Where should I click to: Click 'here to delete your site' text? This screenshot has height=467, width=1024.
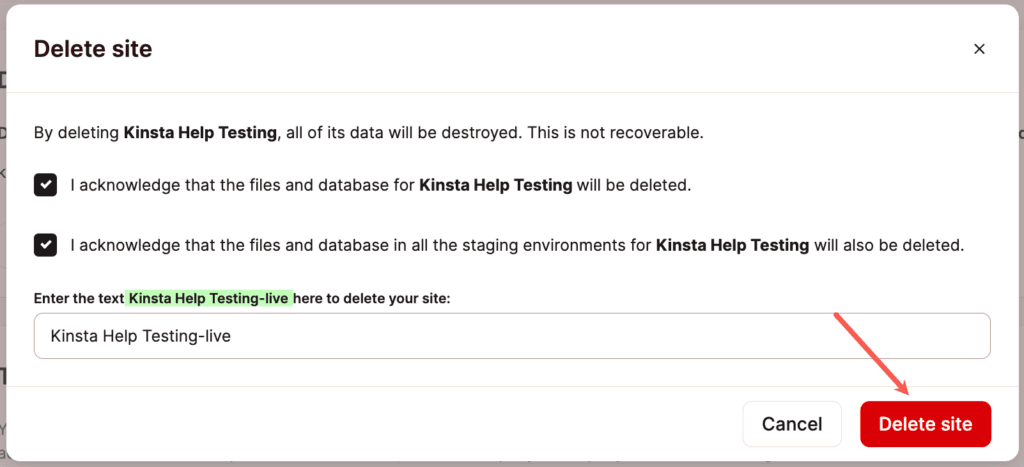click(373, 298)
